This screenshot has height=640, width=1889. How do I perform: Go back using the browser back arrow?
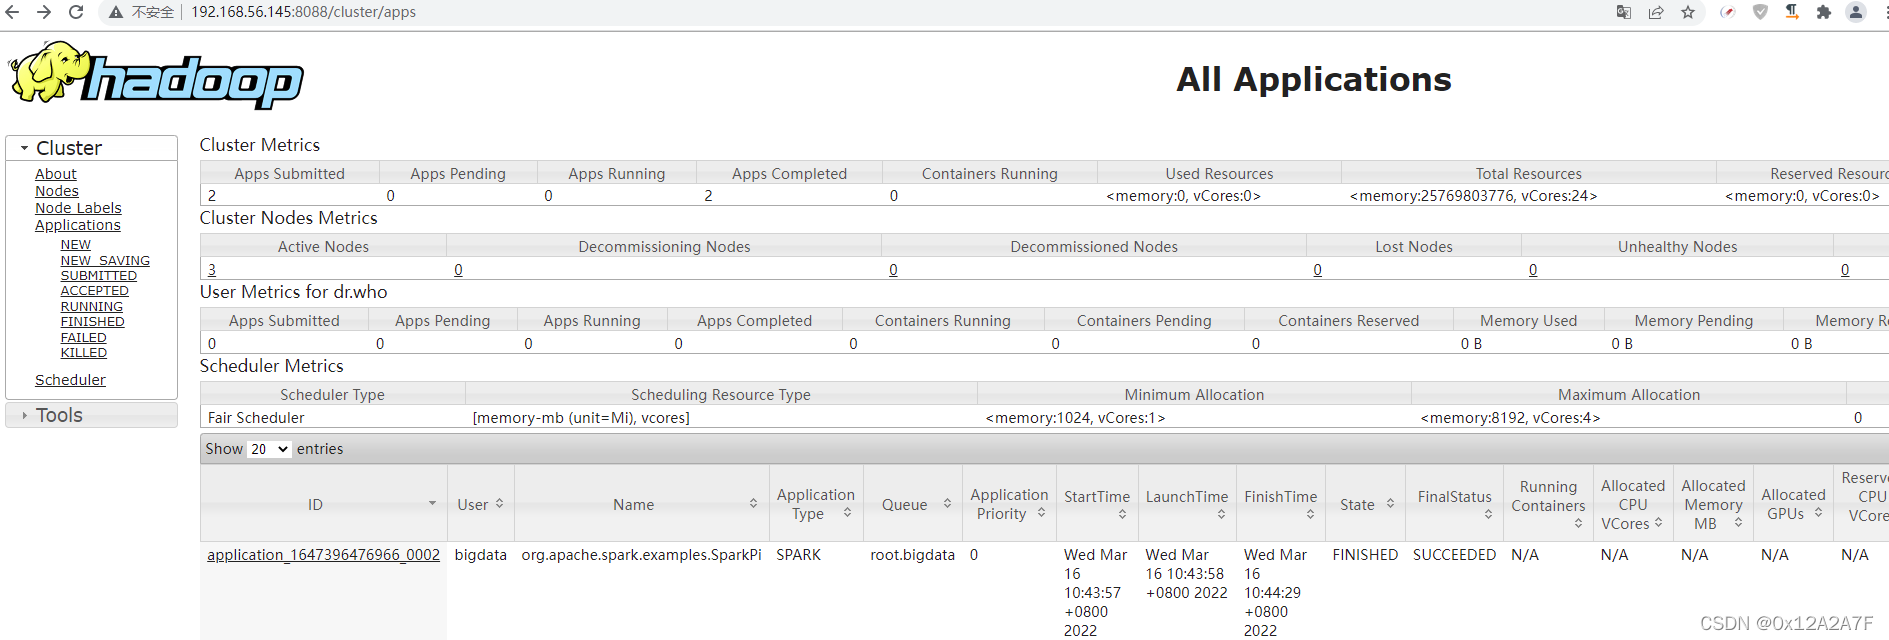[x=12, y=12]
